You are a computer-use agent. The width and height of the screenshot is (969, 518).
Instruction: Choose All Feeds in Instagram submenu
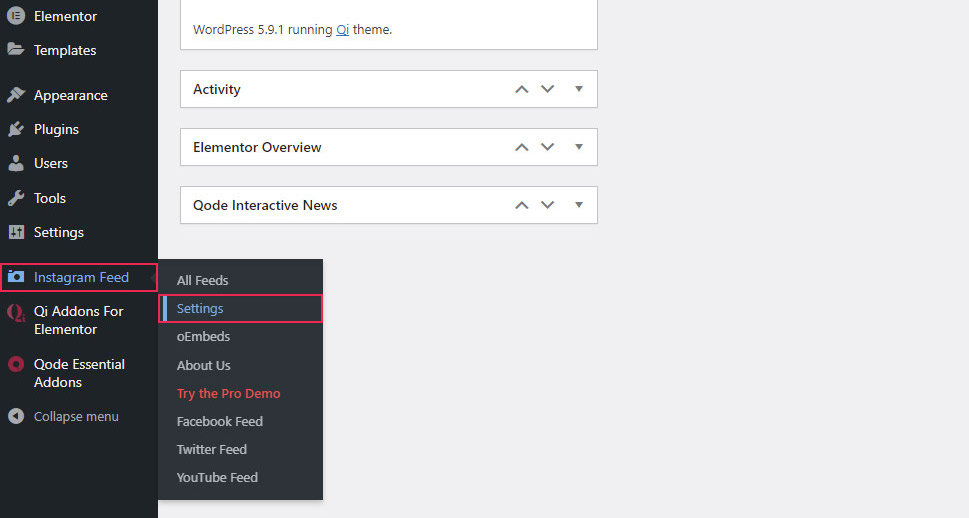[203, 281]
